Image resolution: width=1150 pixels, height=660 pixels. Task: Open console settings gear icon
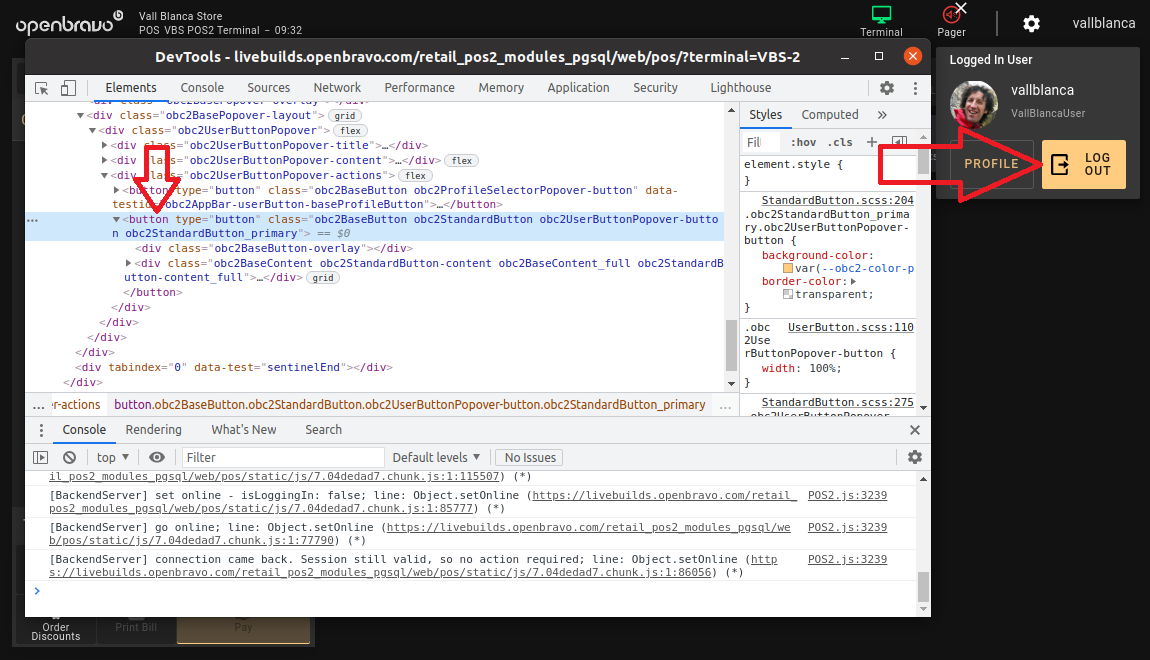[x=914, y=457]
